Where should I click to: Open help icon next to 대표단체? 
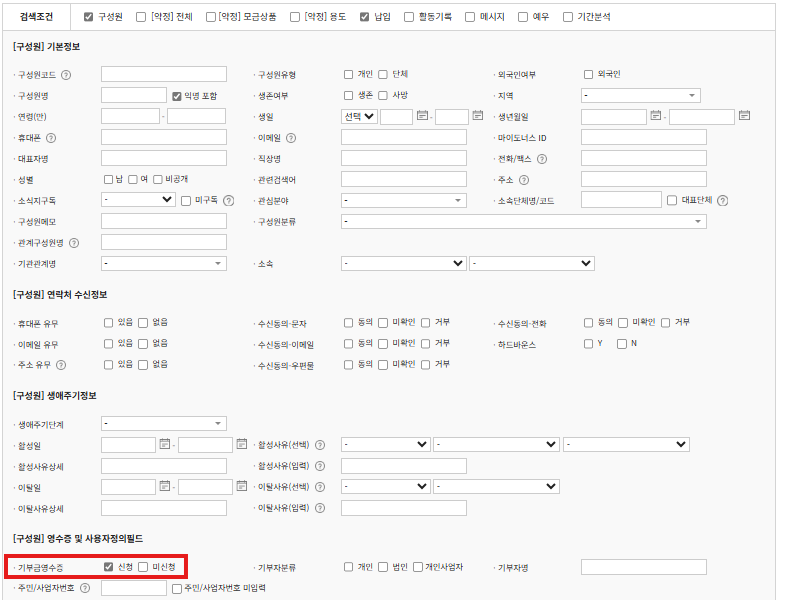click(722, 201)
